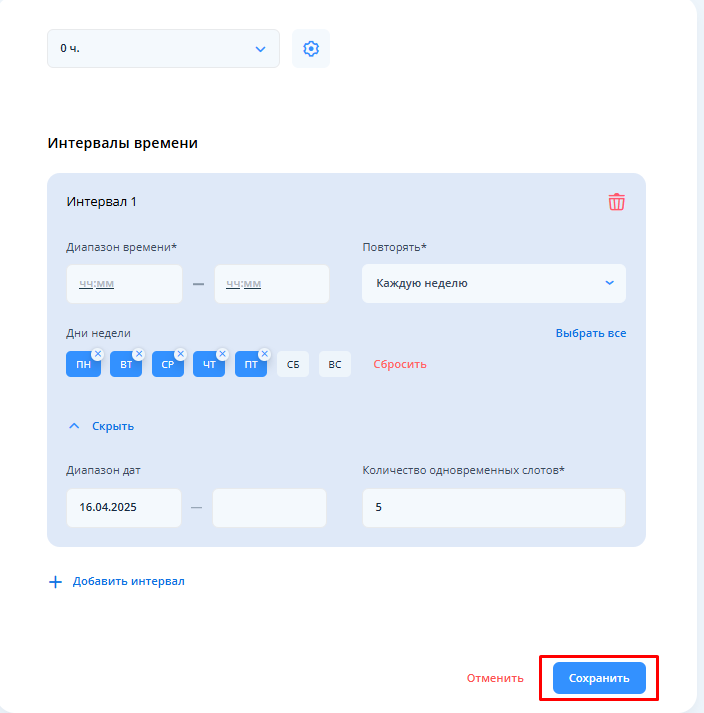Click Отменить to cancel
Viewport: 704px width, 713px height.
pyautogui.click(x=495, y=678)
